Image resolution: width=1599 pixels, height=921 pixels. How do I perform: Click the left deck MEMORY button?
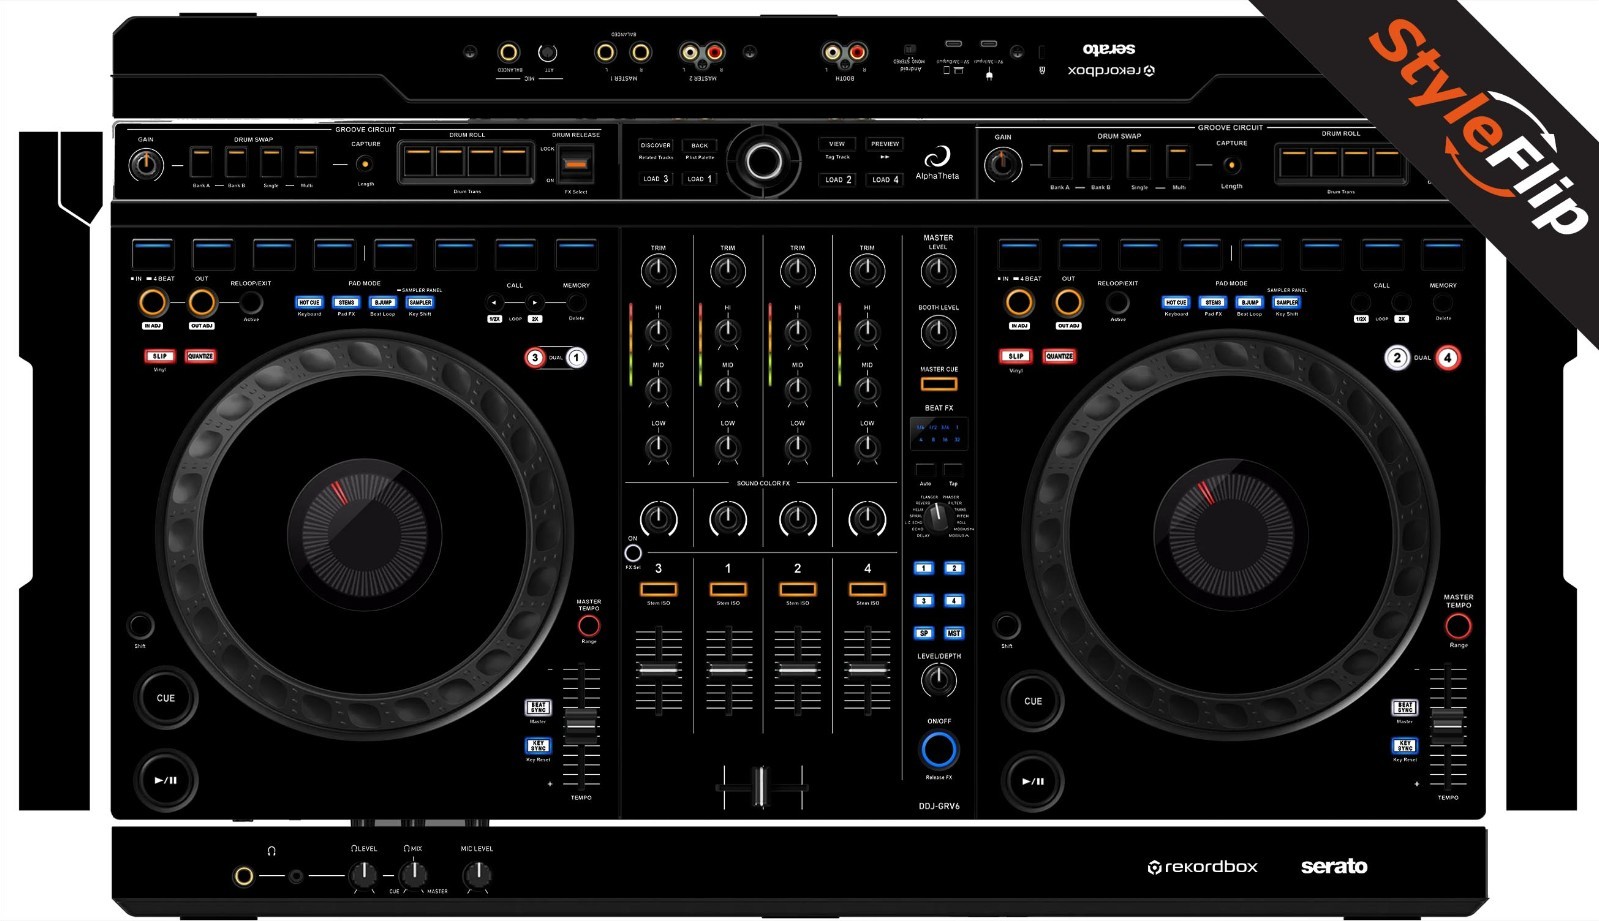(576, 301)
